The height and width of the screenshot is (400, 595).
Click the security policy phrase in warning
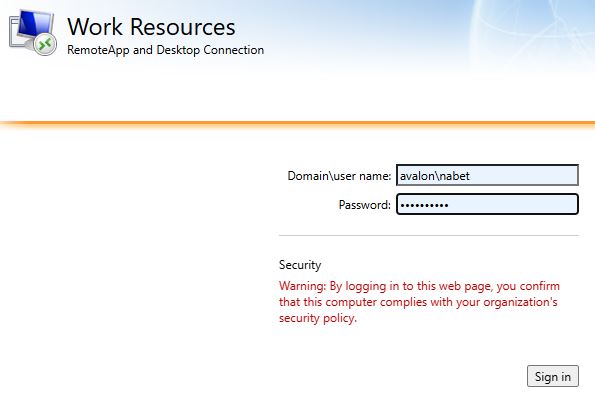[x=318, y=318]
